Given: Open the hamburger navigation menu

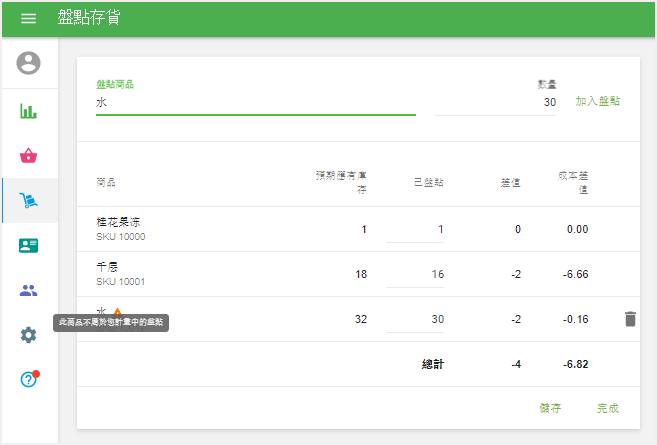Looking at the screenshot, I should click(28, 19).
